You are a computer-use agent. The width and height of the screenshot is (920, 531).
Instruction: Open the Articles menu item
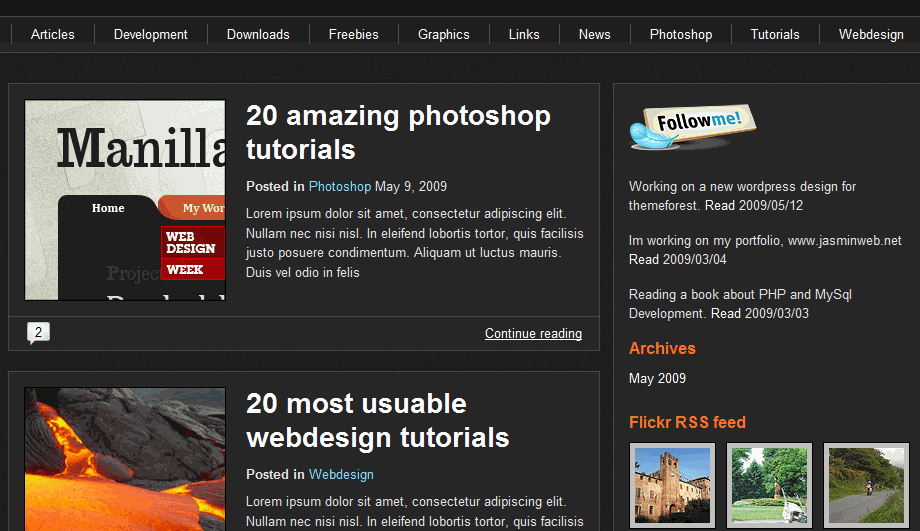52,35
